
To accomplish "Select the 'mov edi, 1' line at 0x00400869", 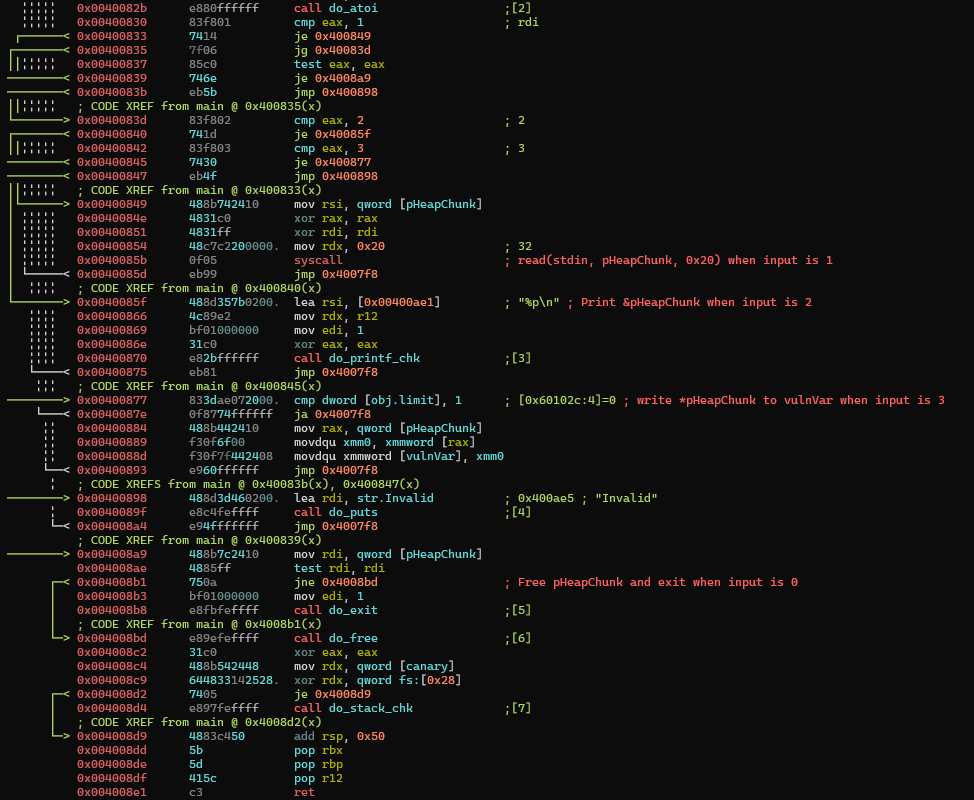I will 329,330.
